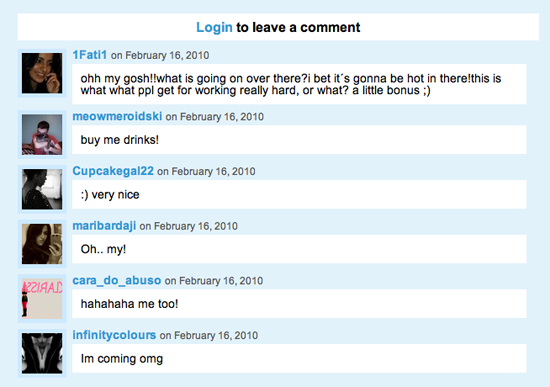Image resolution: width=550 pixels, height=387 pixels.
Task: Click the ':) very nice' comment box
Action: tap(299, 194)
